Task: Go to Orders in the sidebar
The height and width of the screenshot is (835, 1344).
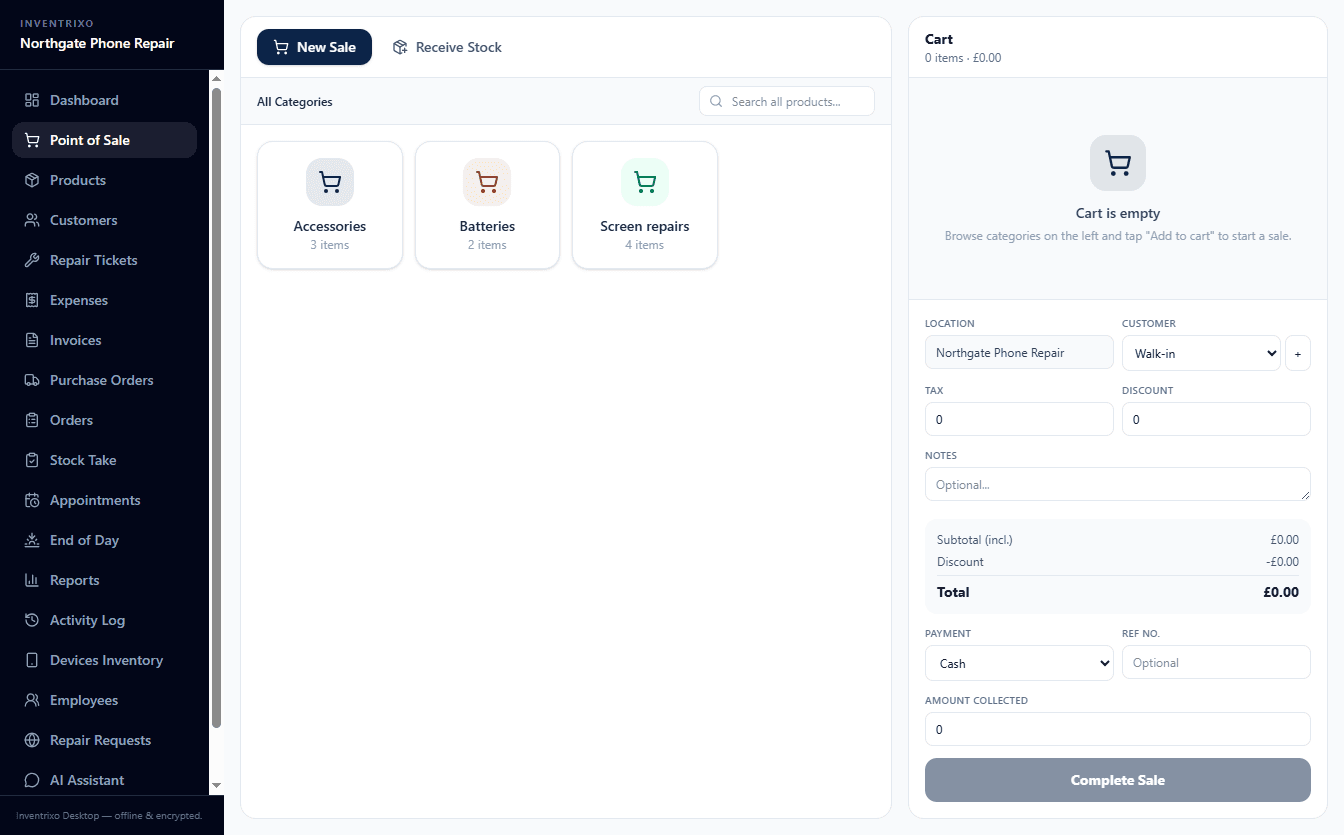Action: pyautogui.click(x=104, y=420)
